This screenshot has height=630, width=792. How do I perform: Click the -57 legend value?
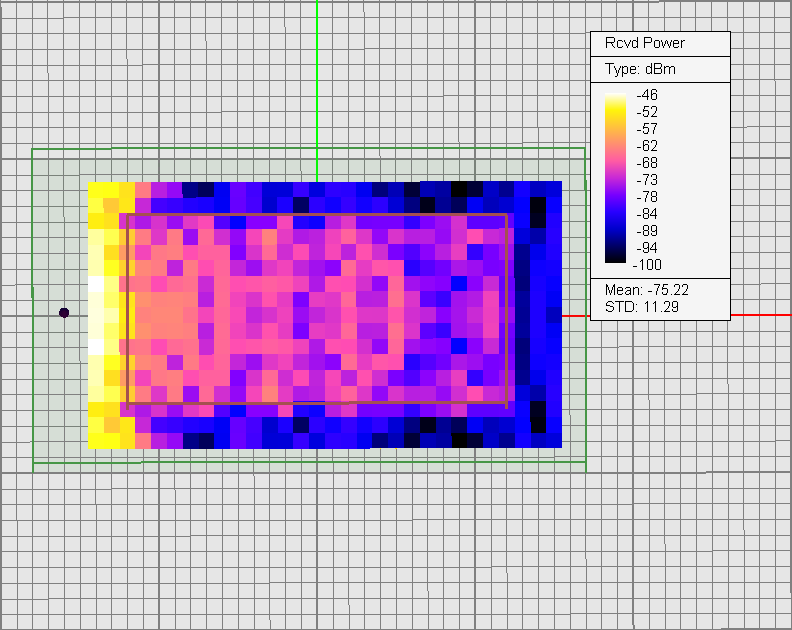pyautogui.click(x=647, y=129)
